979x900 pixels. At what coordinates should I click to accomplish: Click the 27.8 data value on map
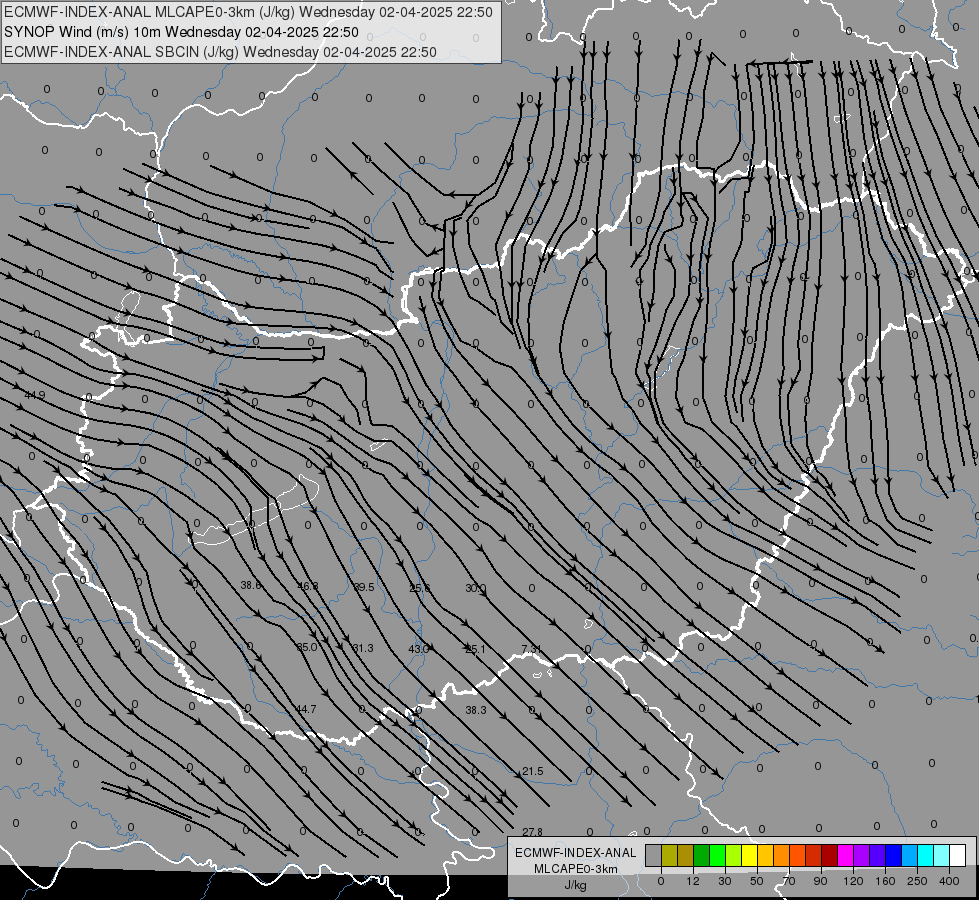tap(533, 832)
